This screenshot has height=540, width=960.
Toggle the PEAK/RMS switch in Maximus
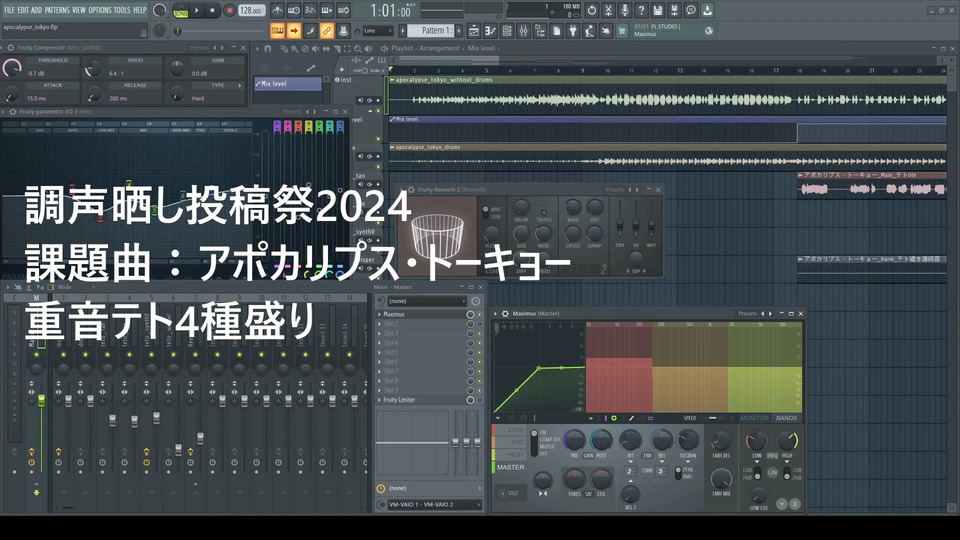point(678,473)
